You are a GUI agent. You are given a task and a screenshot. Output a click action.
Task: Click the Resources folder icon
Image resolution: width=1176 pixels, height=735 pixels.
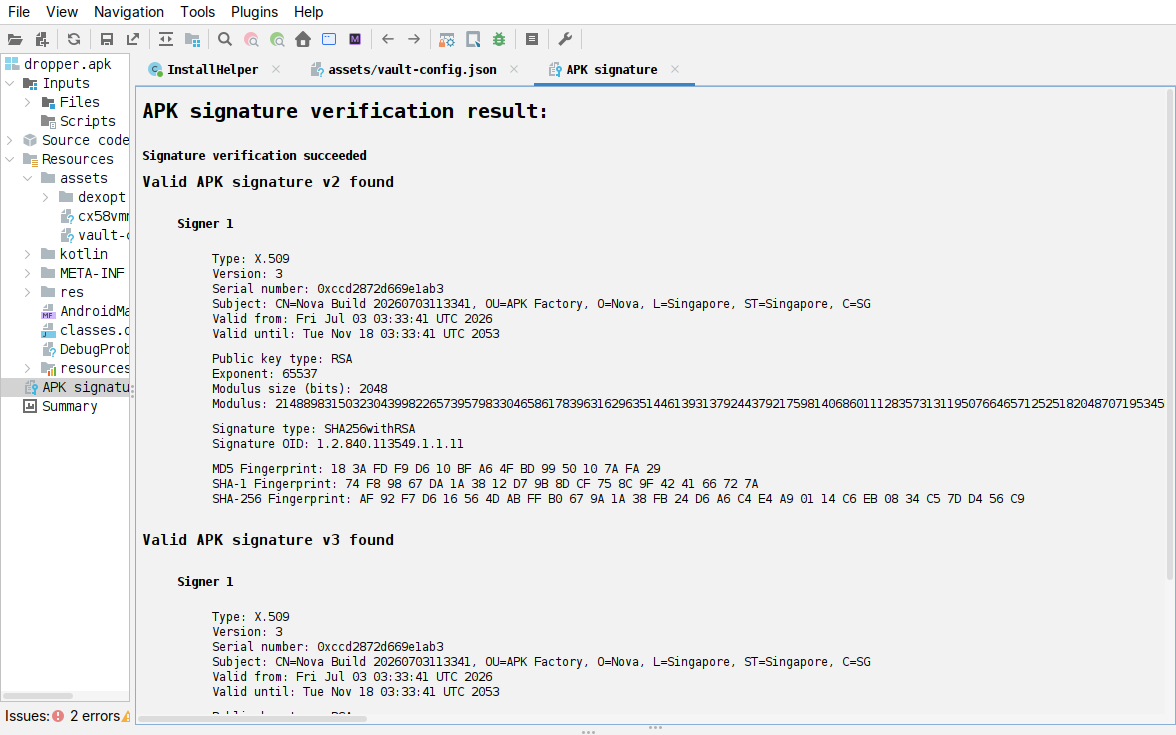30,159
